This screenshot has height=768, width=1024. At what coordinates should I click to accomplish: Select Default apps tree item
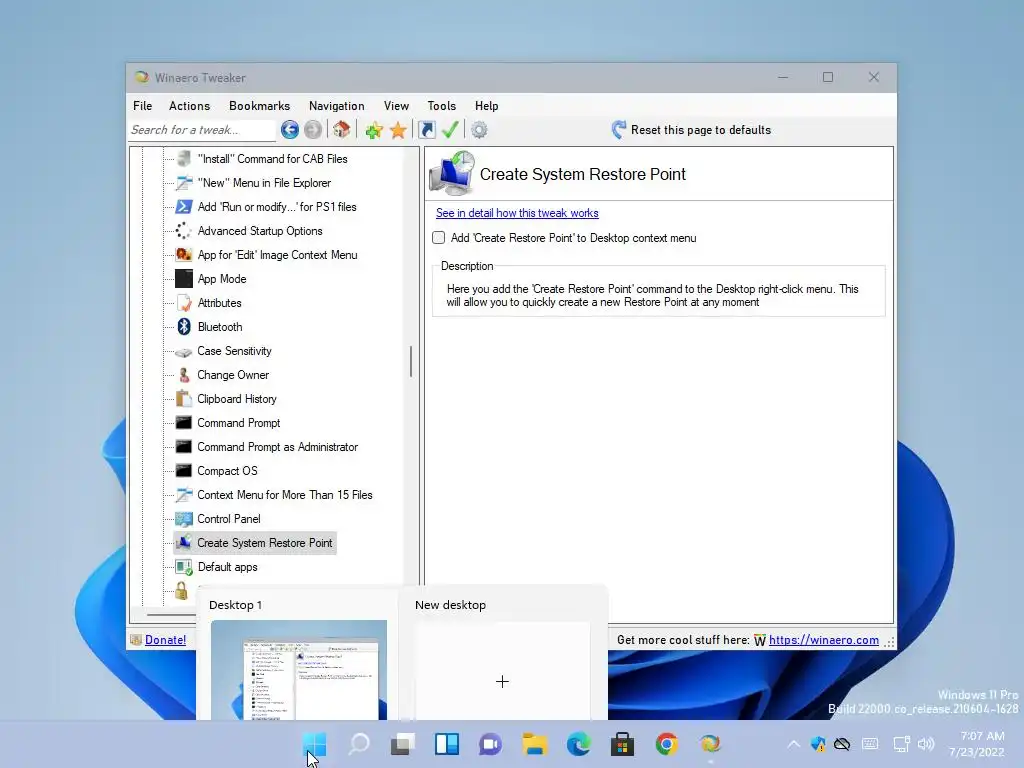[227, 567]
